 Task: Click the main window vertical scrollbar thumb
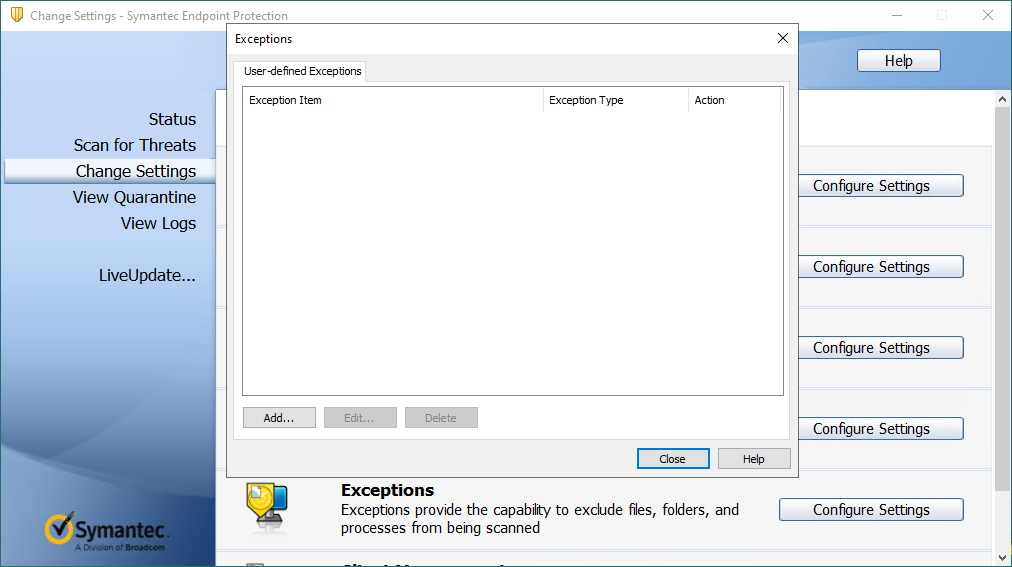(1002, 298)
